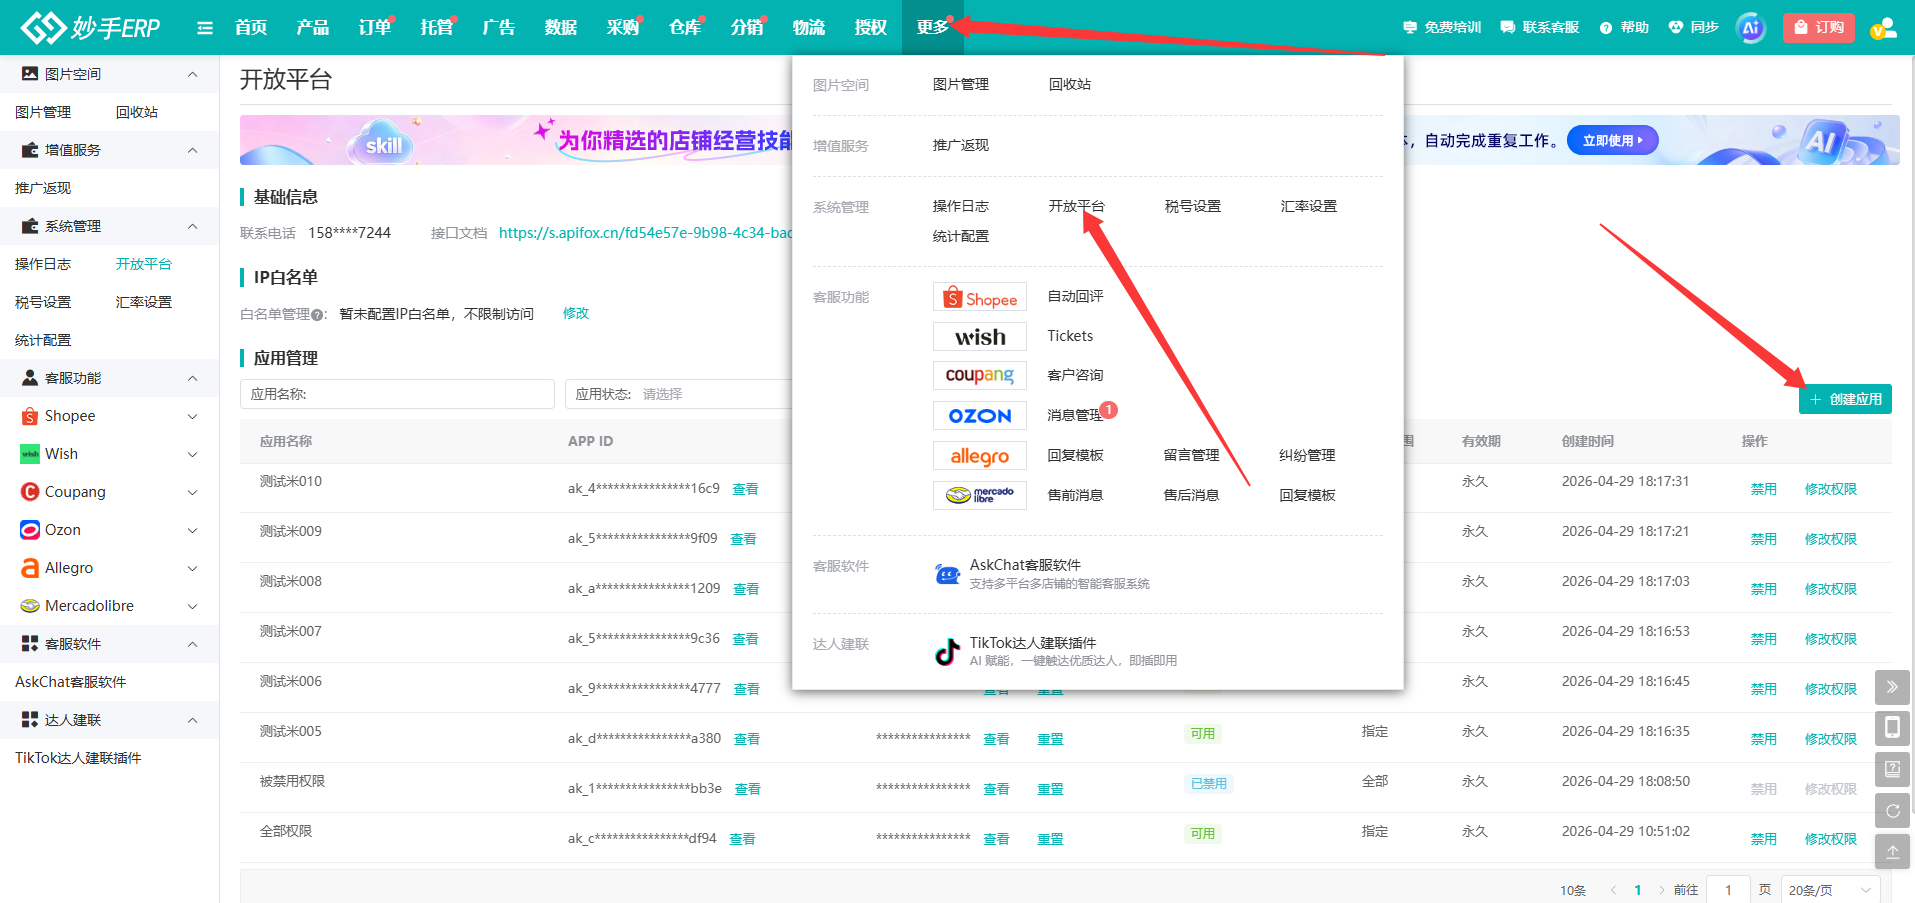Screen dimensions: 1915x903
Task: Click the Wish icon in sidebar
Action: [x=30, y=454]
